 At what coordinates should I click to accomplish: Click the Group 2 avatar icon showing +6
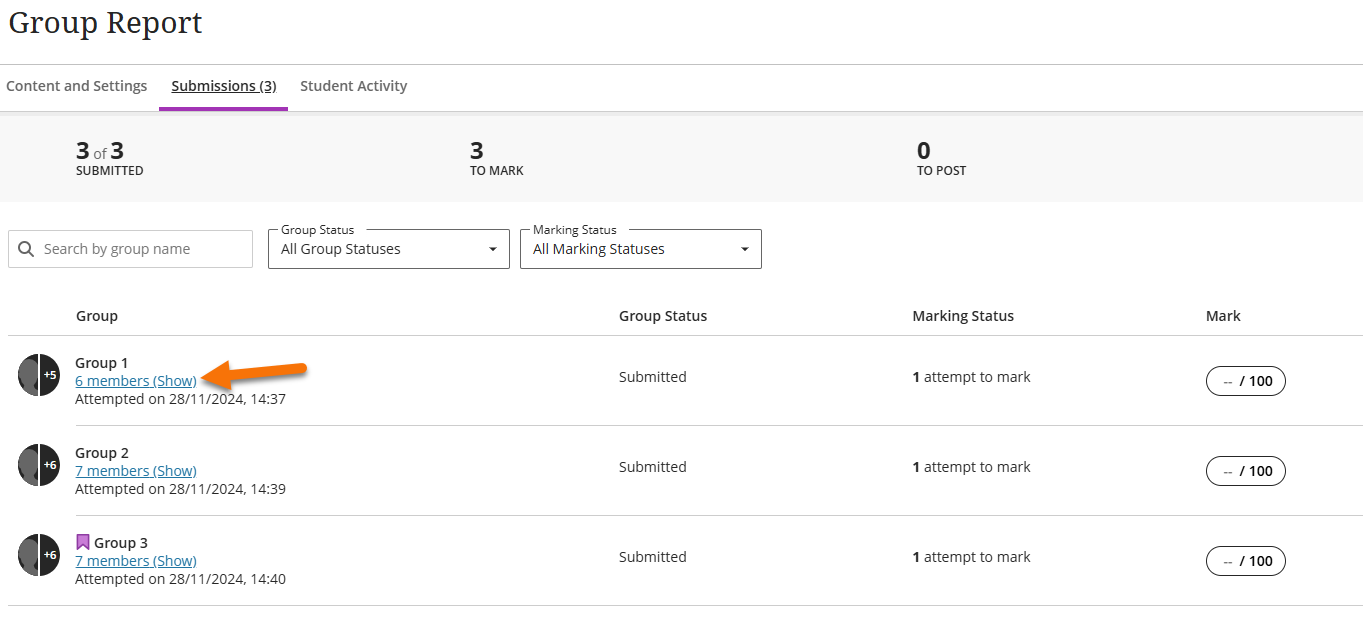[38, 465]
